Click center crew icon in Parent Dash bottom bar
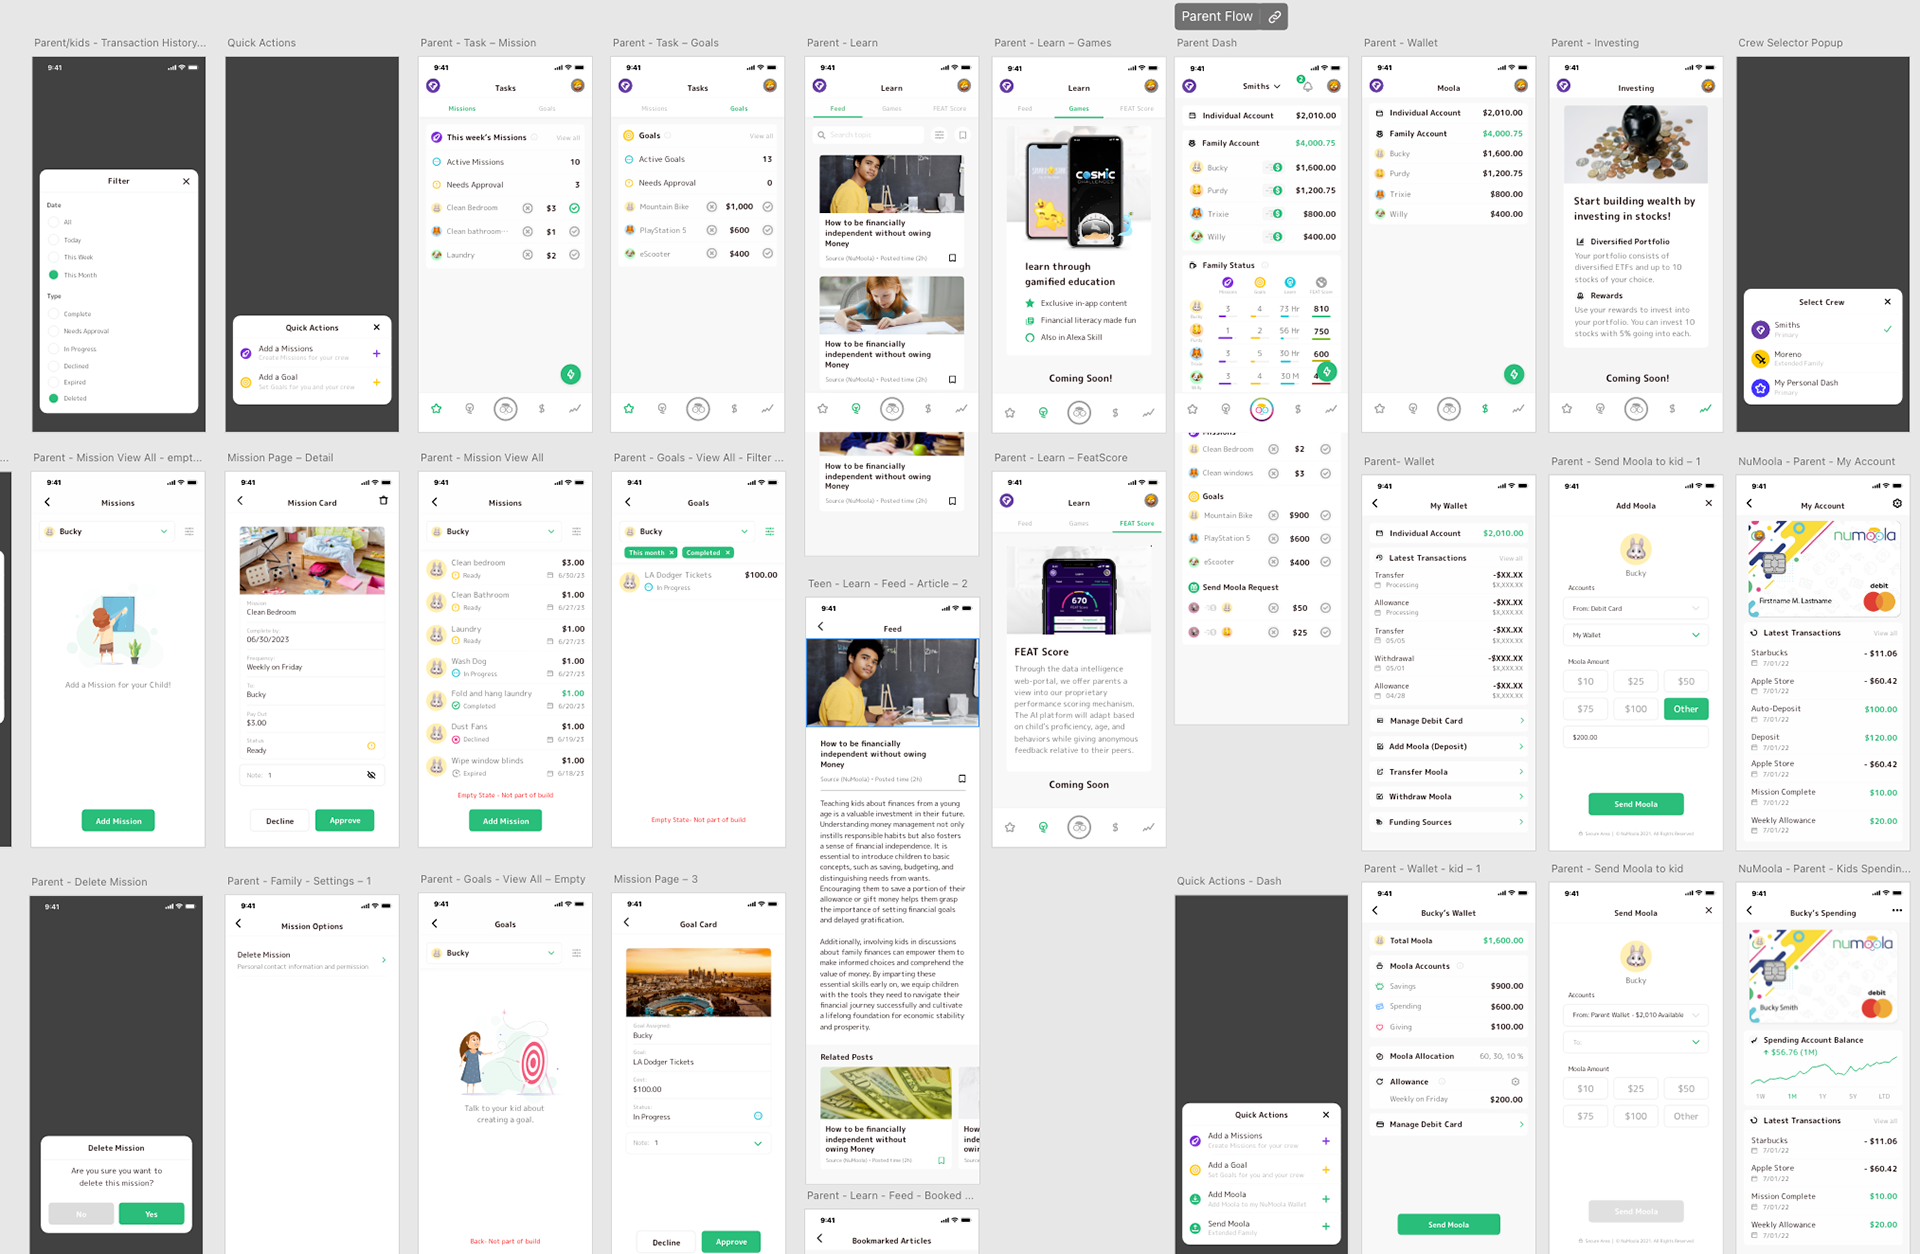 point(1262,409)
